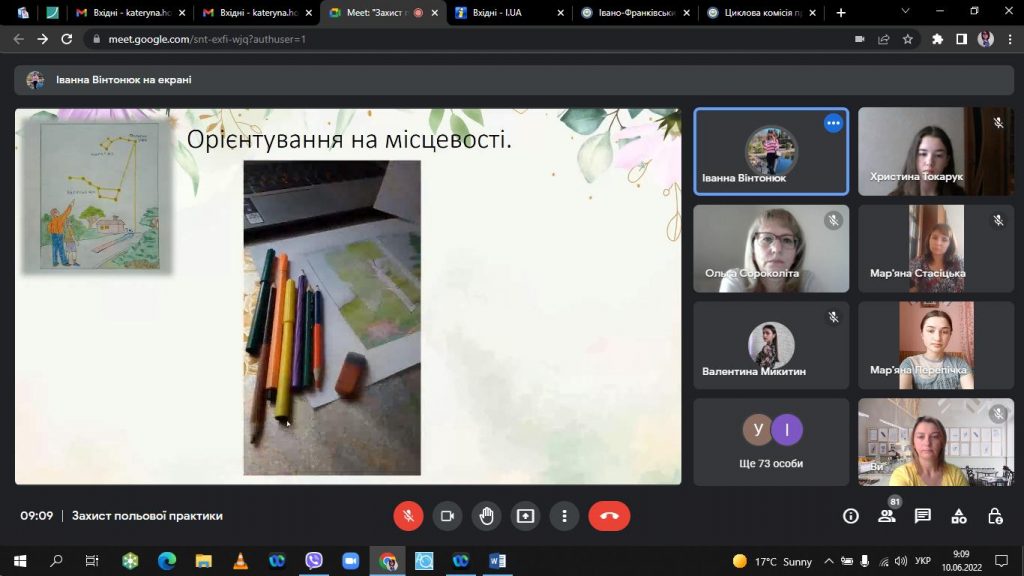Open the meeting chat panel
This screenshot has width=1024, height=576.
[923, 516]
